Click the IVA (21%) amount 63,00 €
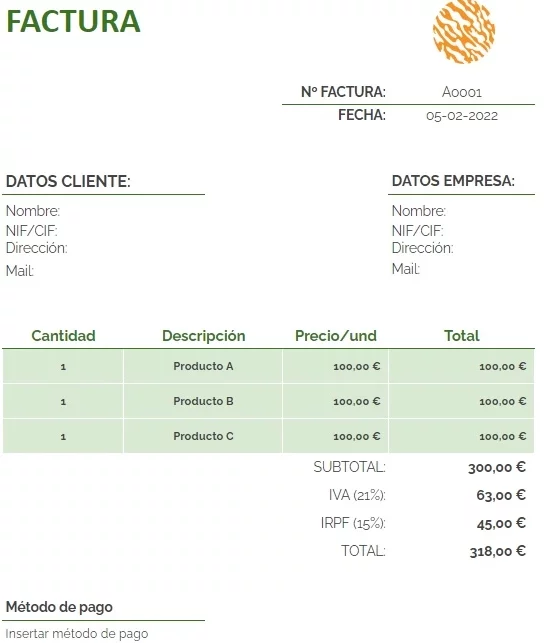The image size is (547, 643). click(x=501, y=495)
